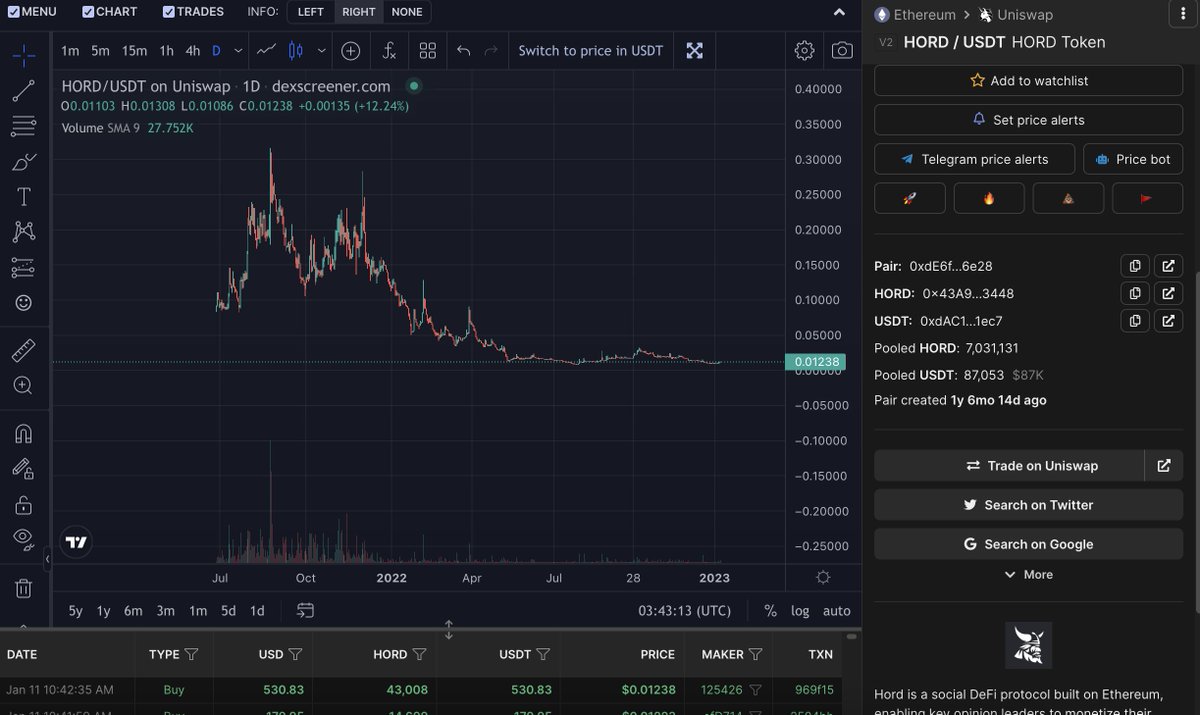Screen dimensions: 1200x715
Task: Select the line chart style icon
Action: pyautogui.click(x=266, y=51)
